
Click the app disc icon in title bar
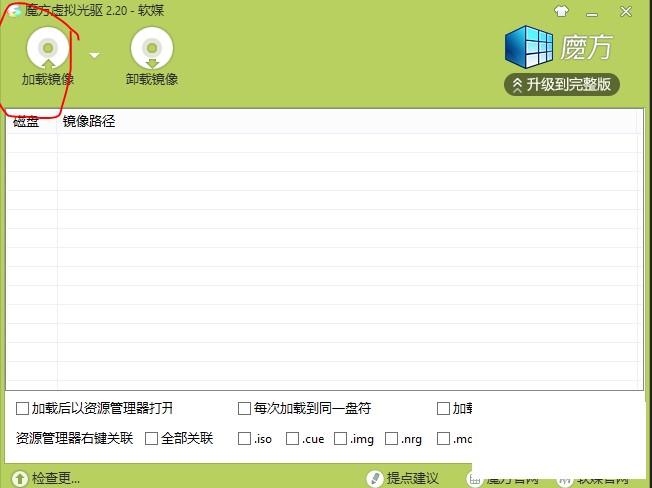(x=14, y=11)
